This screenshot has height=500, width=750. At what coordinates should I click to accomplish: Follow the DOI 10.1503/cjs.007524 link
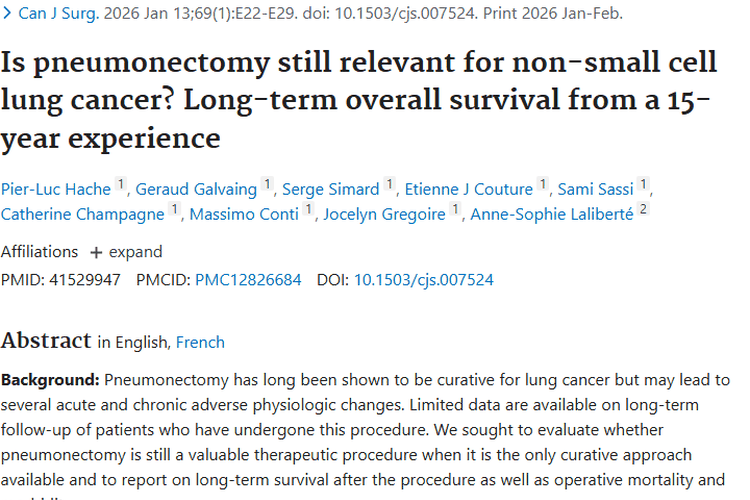tap(423, 280)
